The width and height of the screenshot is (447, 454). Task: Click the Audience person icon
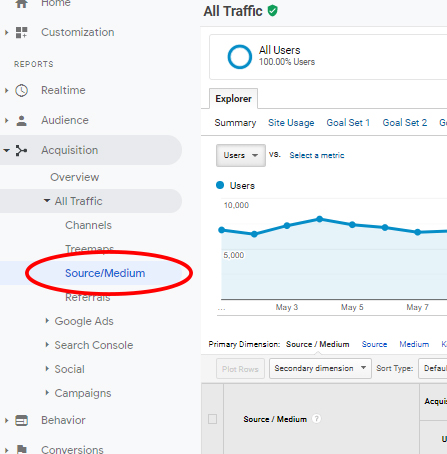click(x=22, y=120)
